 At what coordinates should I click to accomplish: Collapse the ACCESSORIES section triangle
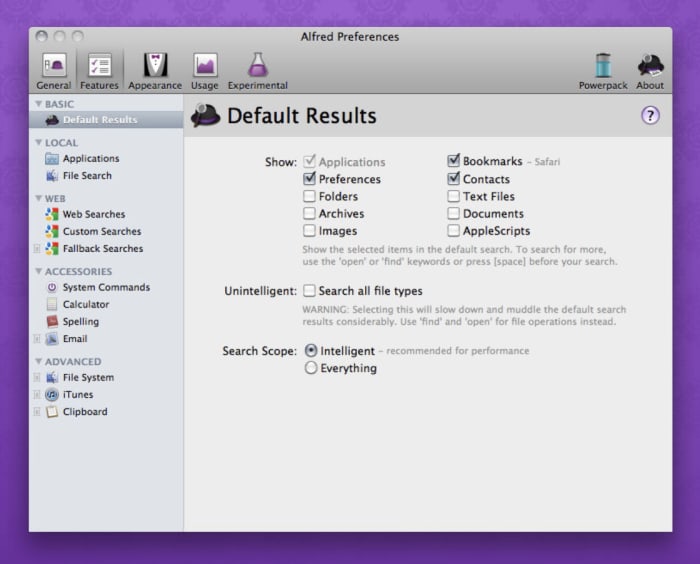click(x=39, y=271)
